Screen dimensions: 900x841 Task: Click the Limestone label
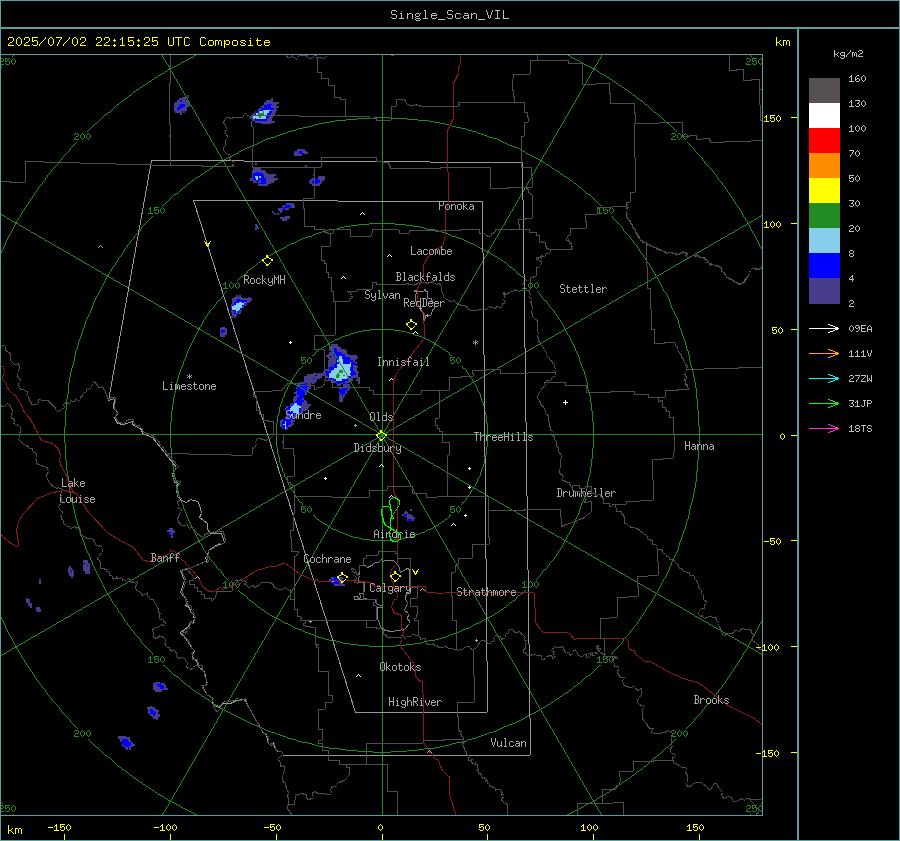[189, 386]
